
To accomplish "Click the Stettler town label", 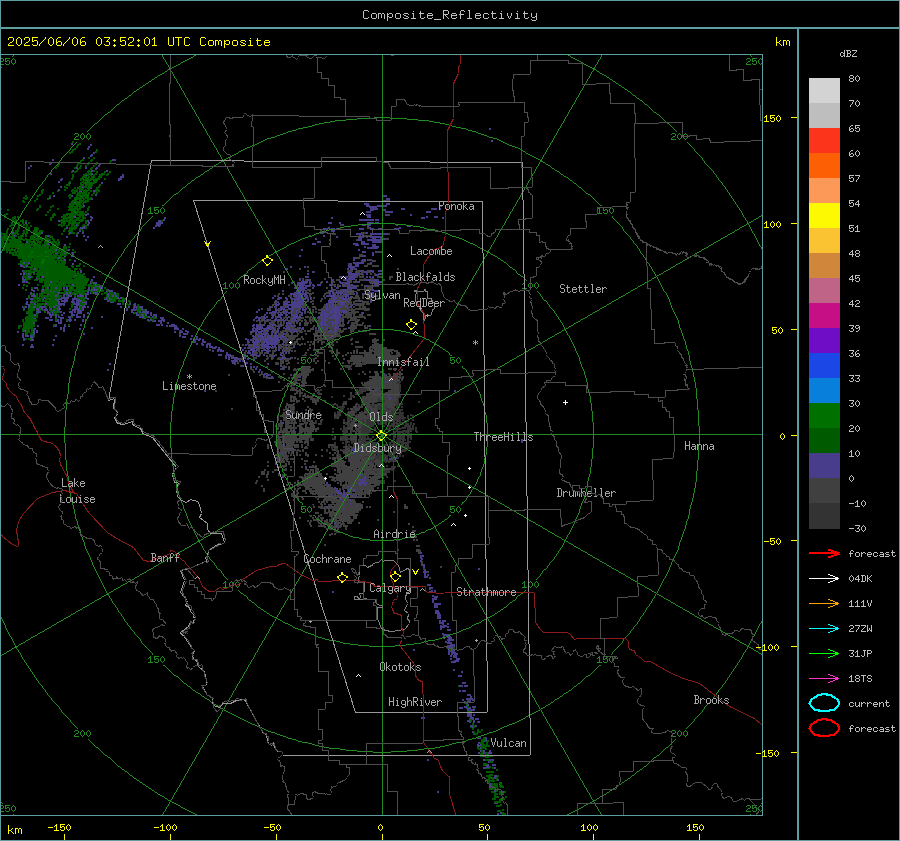I will [583, 289].
